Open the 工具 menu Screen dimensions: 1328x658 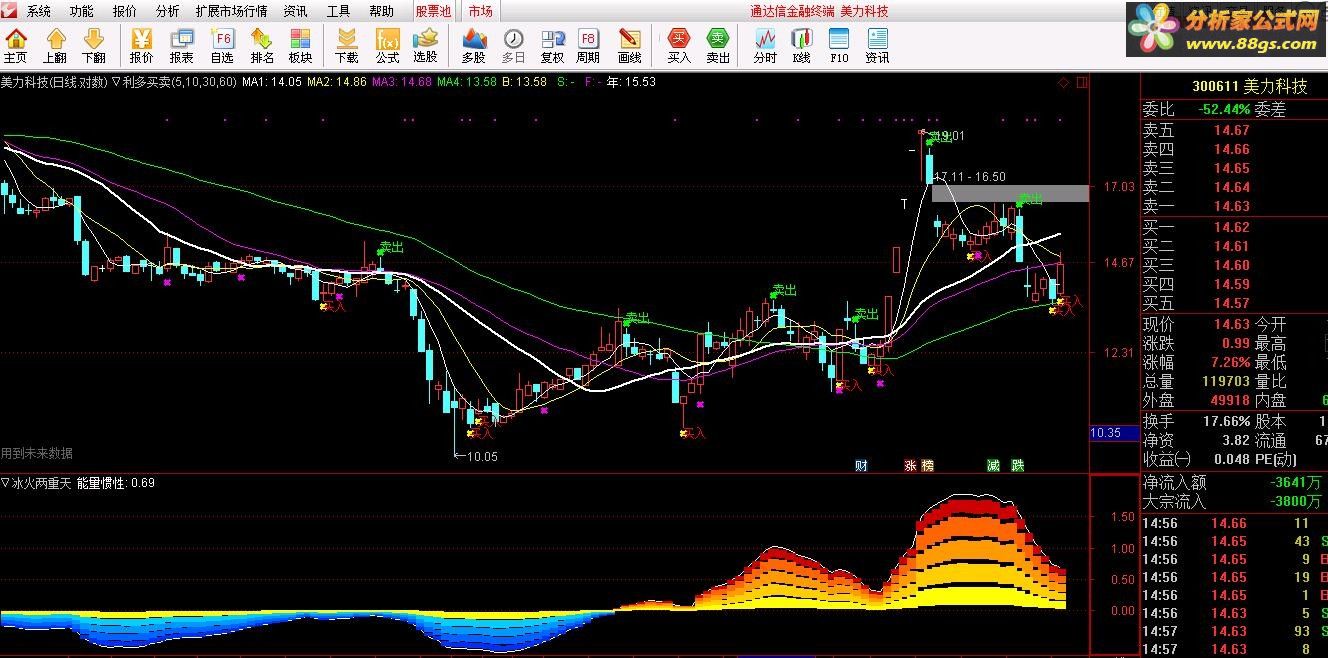pyautogui.click(x=339, y=12)
